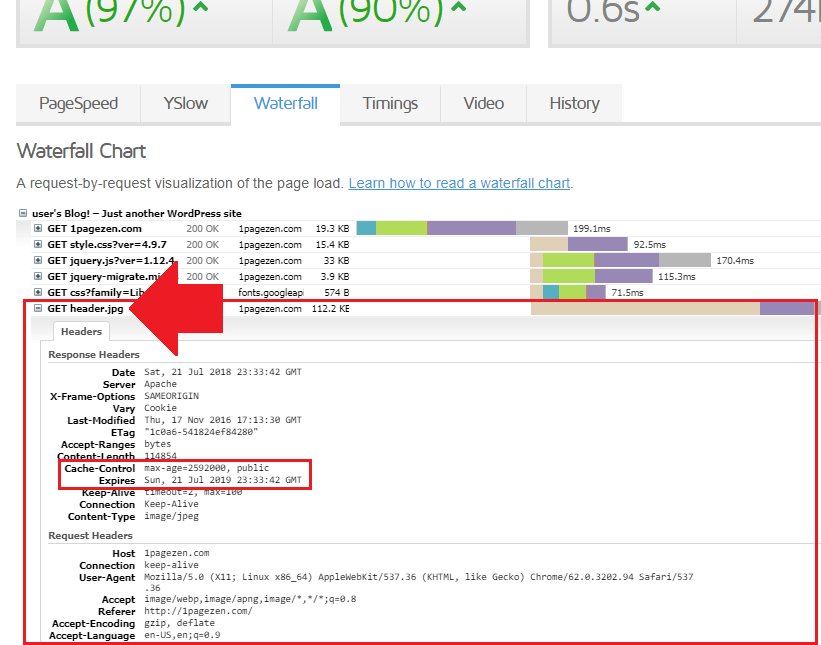Click the fonts.googleapis domain cell
This screenshot has width=821, height=645.
[271, 293]
